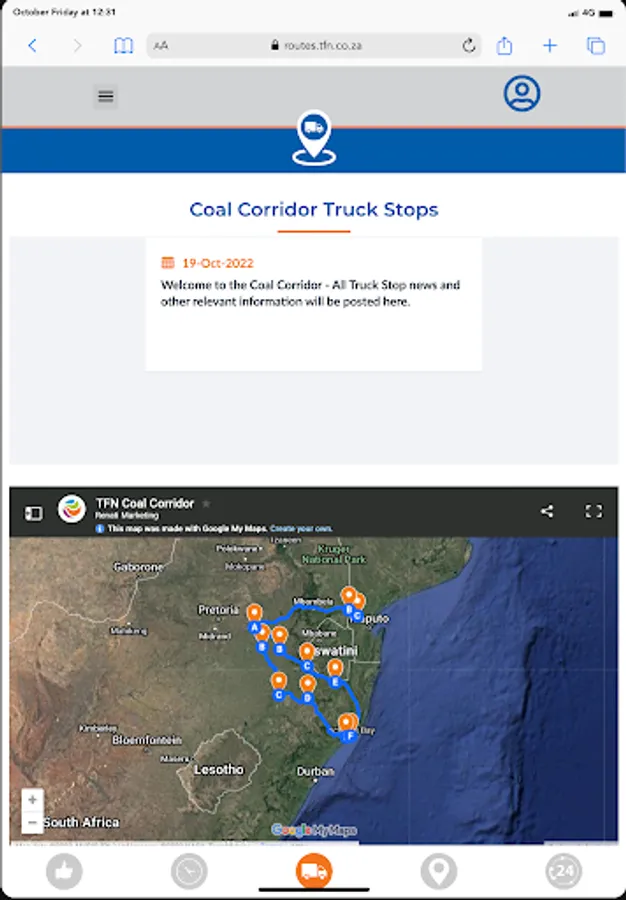Open the clock tab in bottom bar
Image resolution: width=626 pixels, height=900 pixels.
(189, 871)
